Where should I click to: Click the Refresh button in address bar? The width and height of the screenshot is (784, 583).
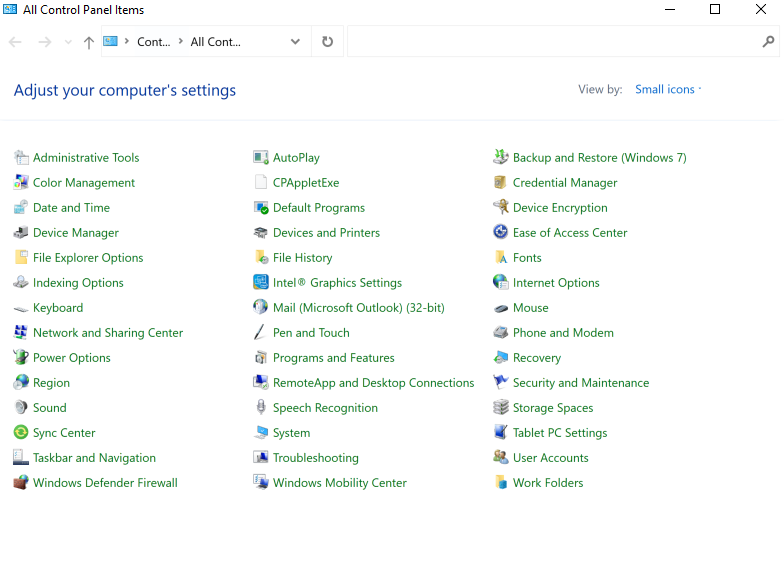coord(327,42)
